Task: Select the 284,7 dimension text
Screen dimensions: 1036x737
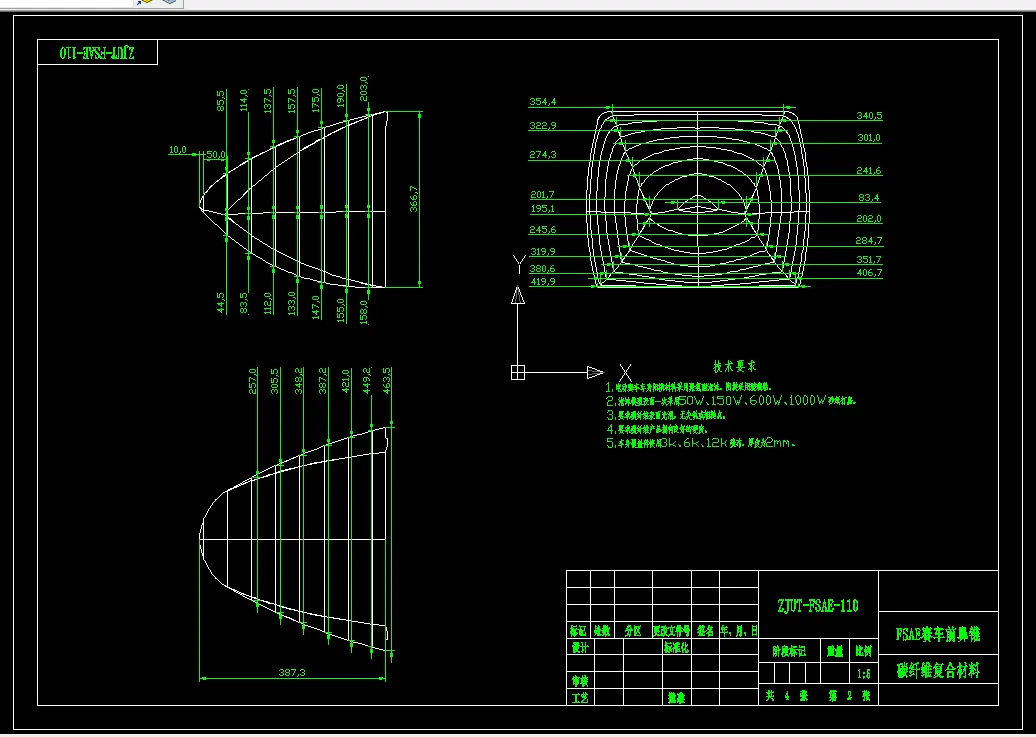Action: 869,241
